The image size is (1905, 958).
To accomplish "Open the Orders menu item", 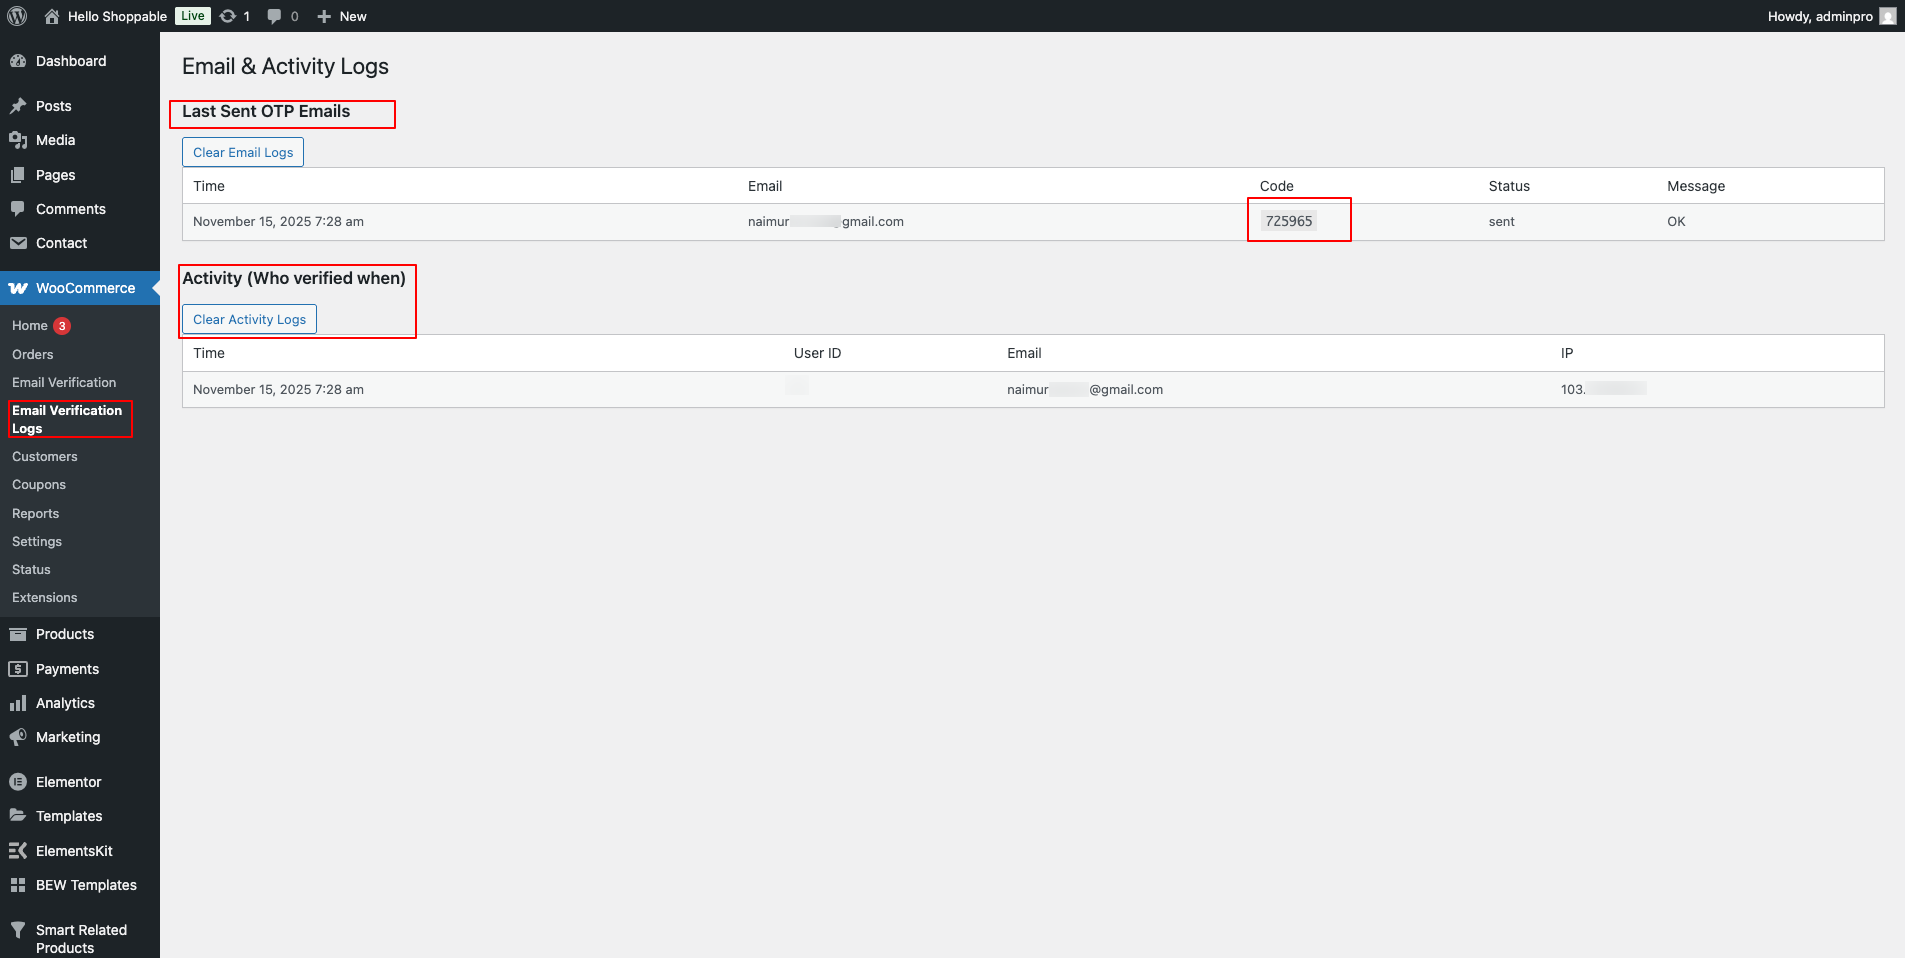I will 33,354.
